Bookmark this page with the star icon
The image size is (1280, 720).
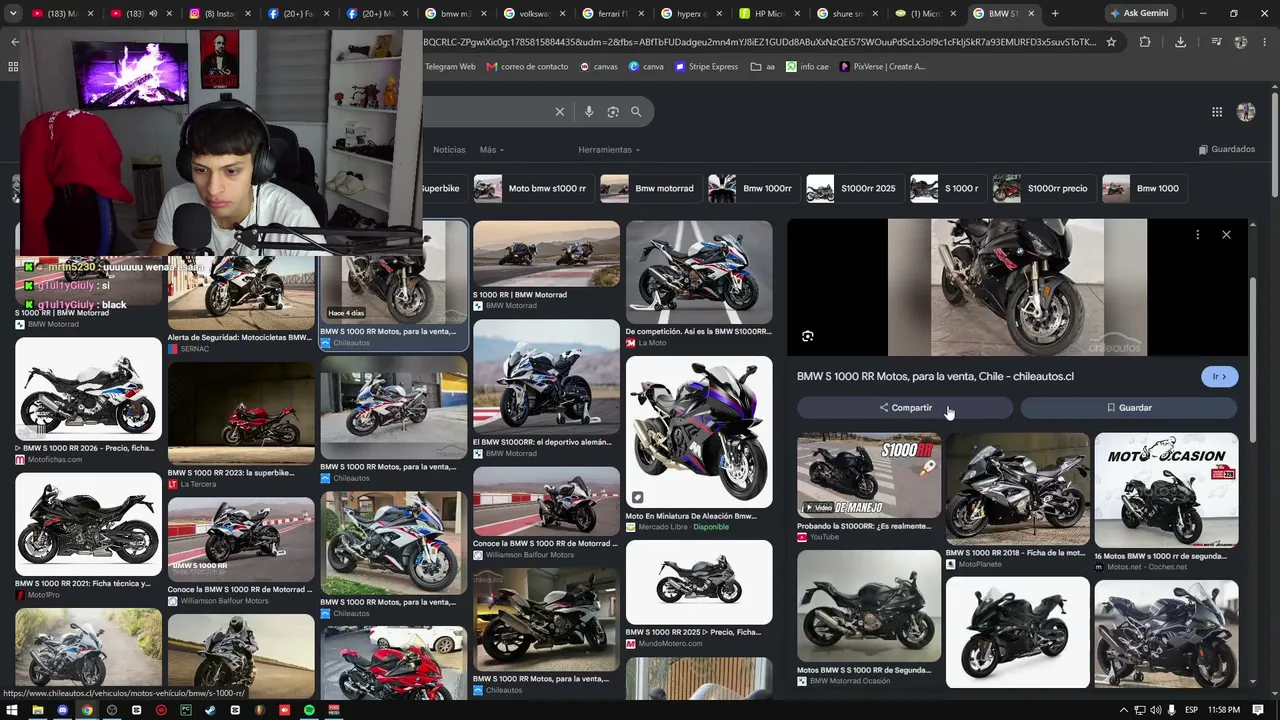[x=1111, y=42]
